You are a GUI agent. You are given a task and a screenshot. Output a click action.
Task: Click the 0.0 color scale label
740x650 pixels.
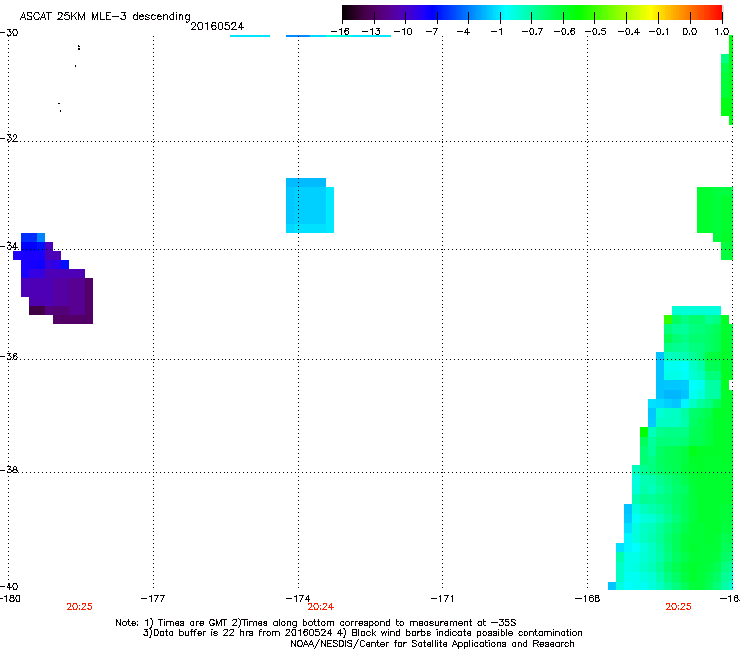690,32
